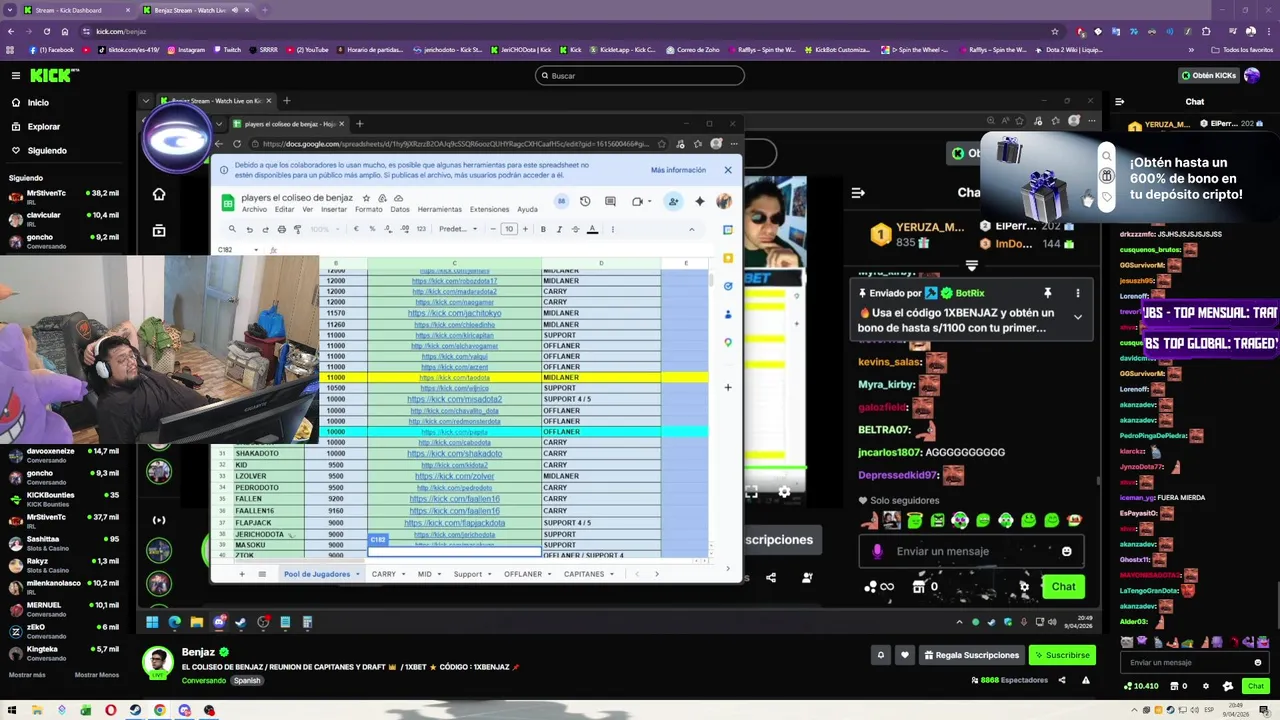Open the Siguiendo sidebar item
The height and width of the screenshot is (720, 1280).
38,151
